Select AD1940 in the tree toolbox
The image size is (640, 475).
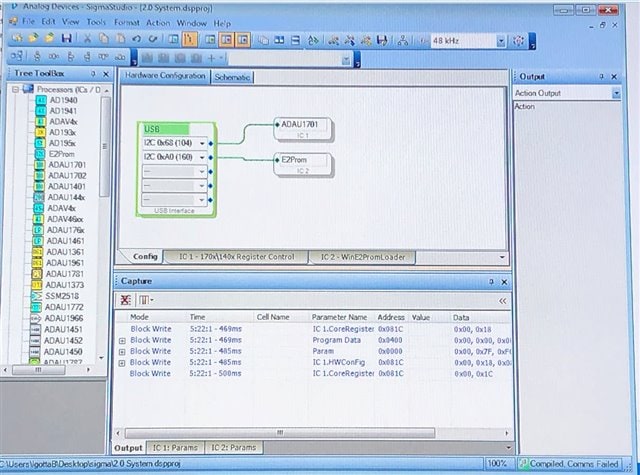point(63,100)
